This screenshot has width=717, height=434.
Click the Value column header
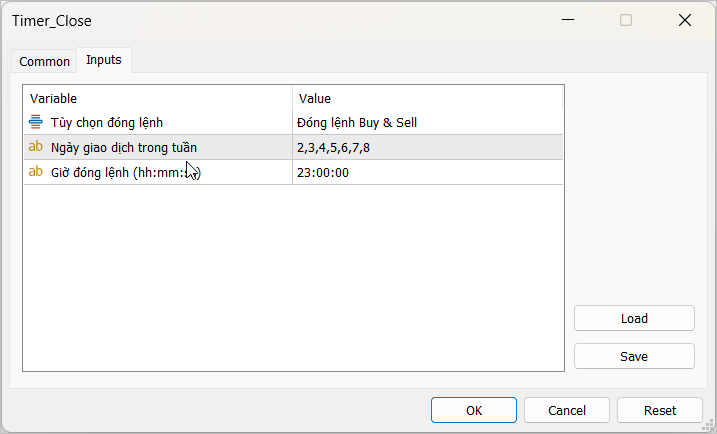pyautogui.click(x=428, y=99)
